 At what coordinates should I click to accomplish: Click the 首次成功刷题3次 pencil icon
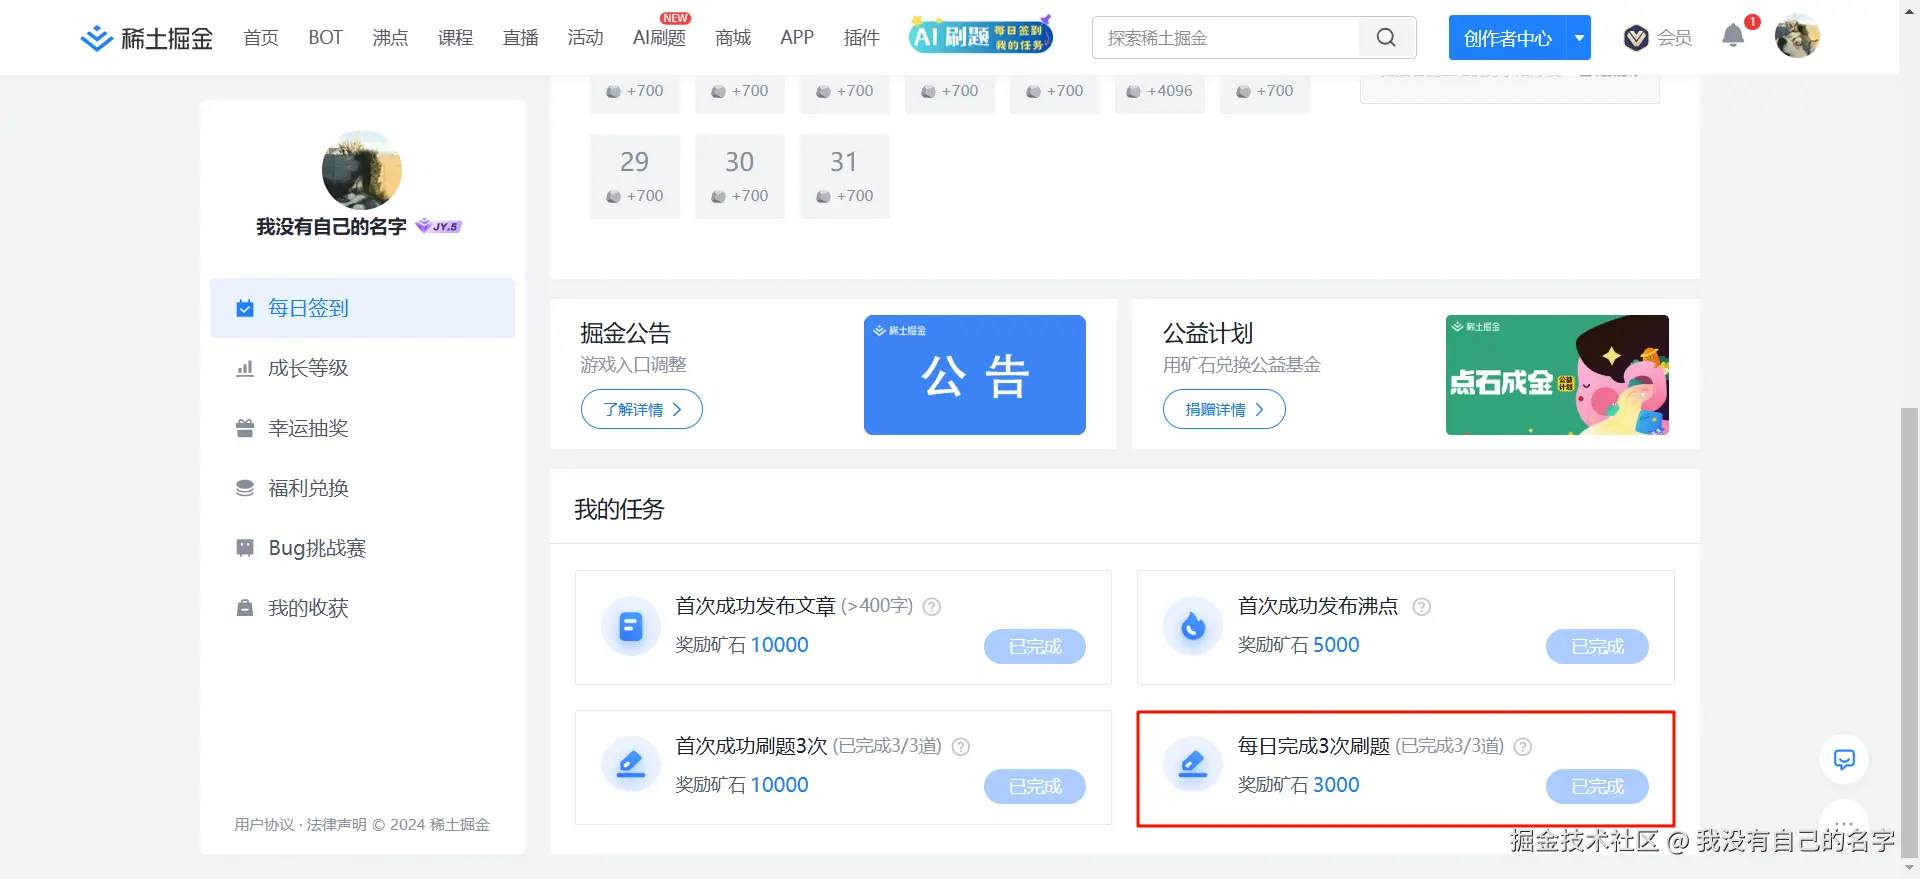631,766
